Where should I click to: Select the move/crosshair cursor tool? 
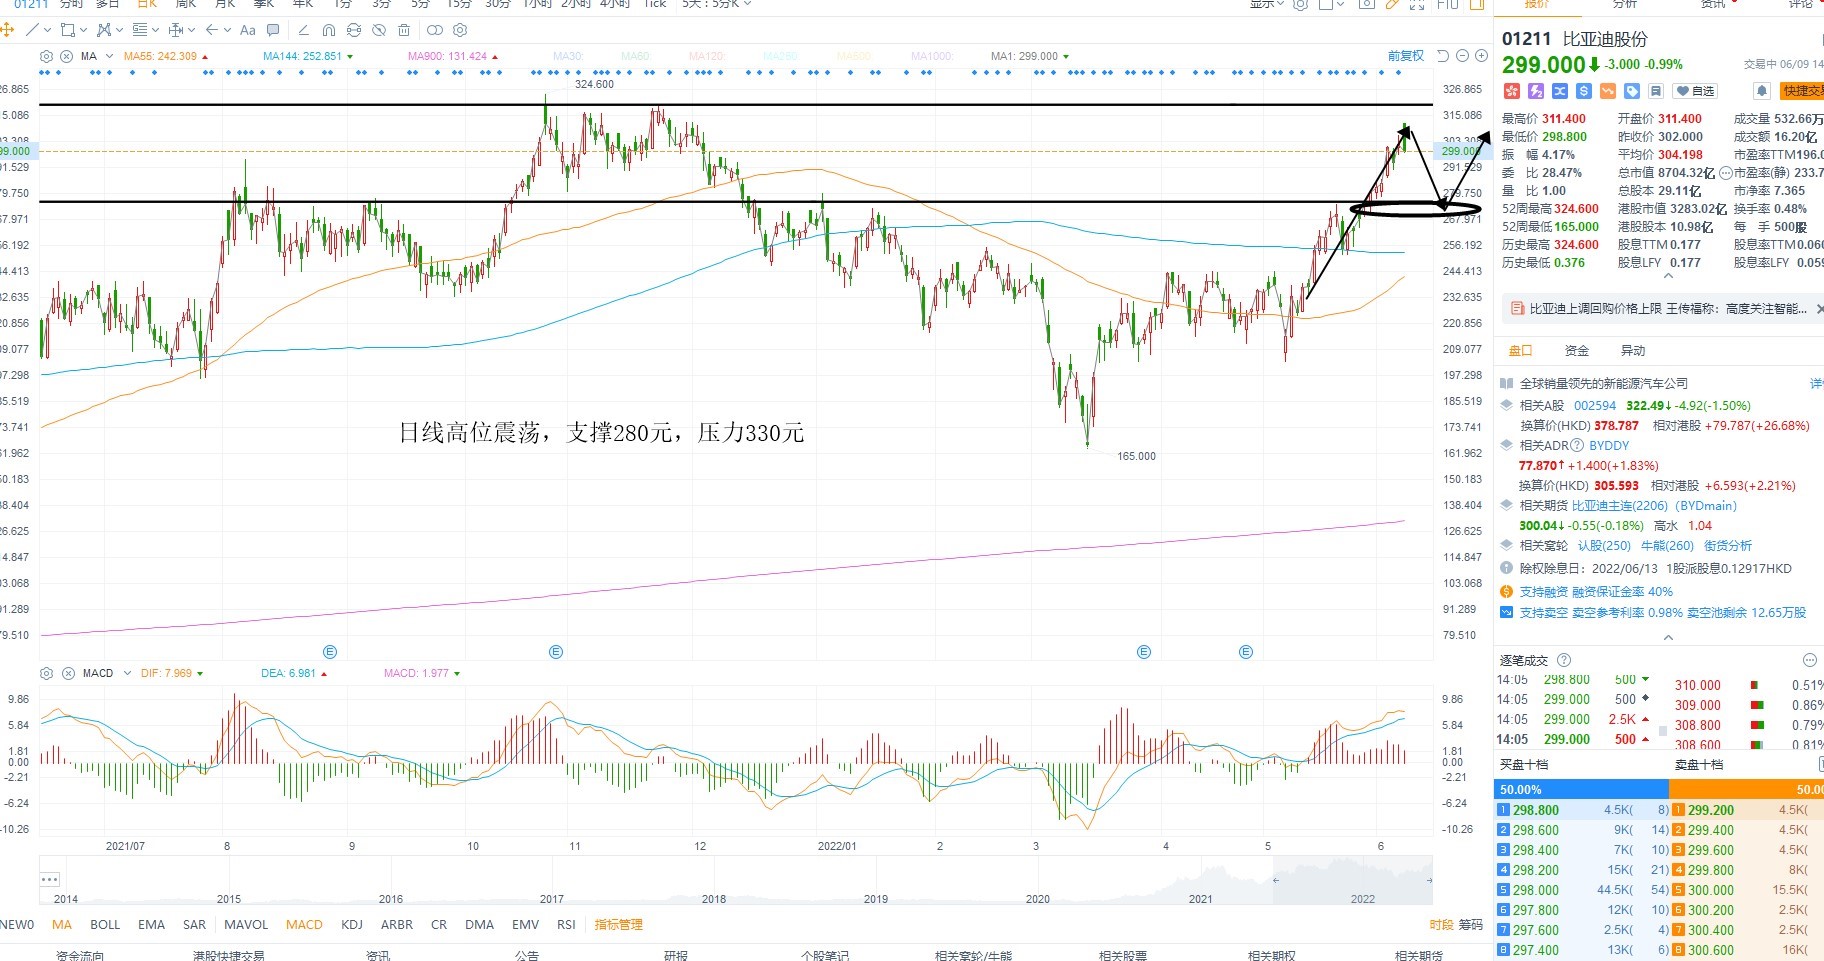[6, 30]
